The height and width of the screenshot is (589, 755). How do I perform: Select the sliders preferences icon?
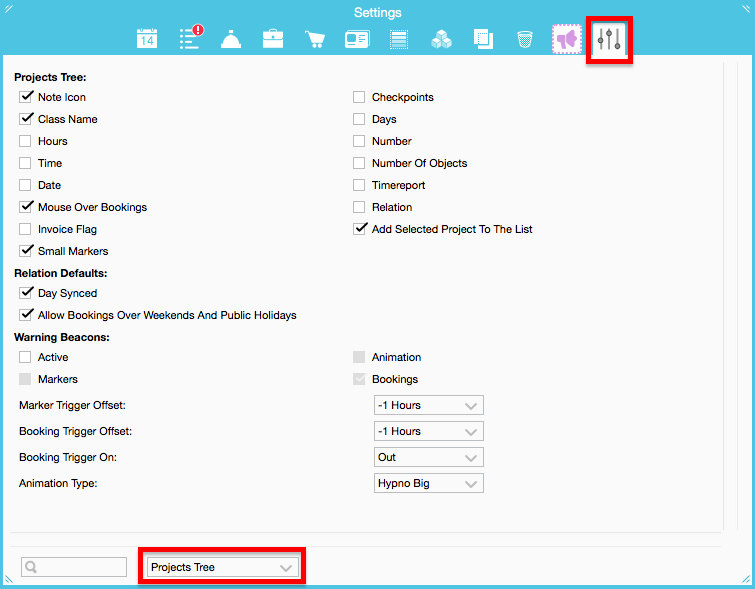point(609,39)
